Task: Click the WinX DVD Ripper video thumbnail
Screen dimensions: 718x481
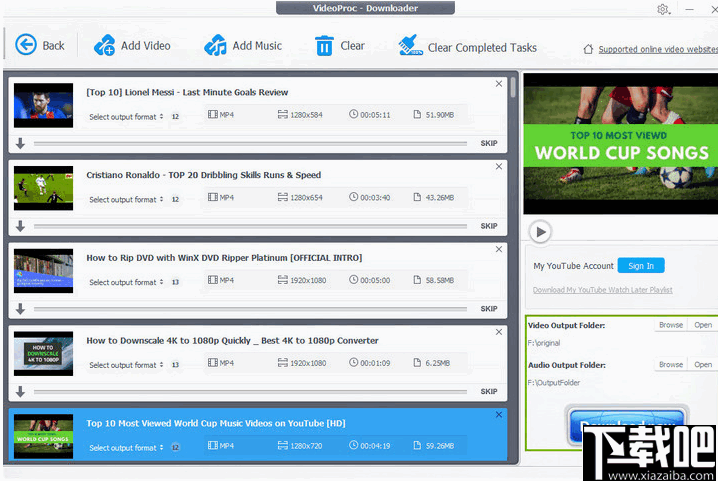Action: pos(44,271)
